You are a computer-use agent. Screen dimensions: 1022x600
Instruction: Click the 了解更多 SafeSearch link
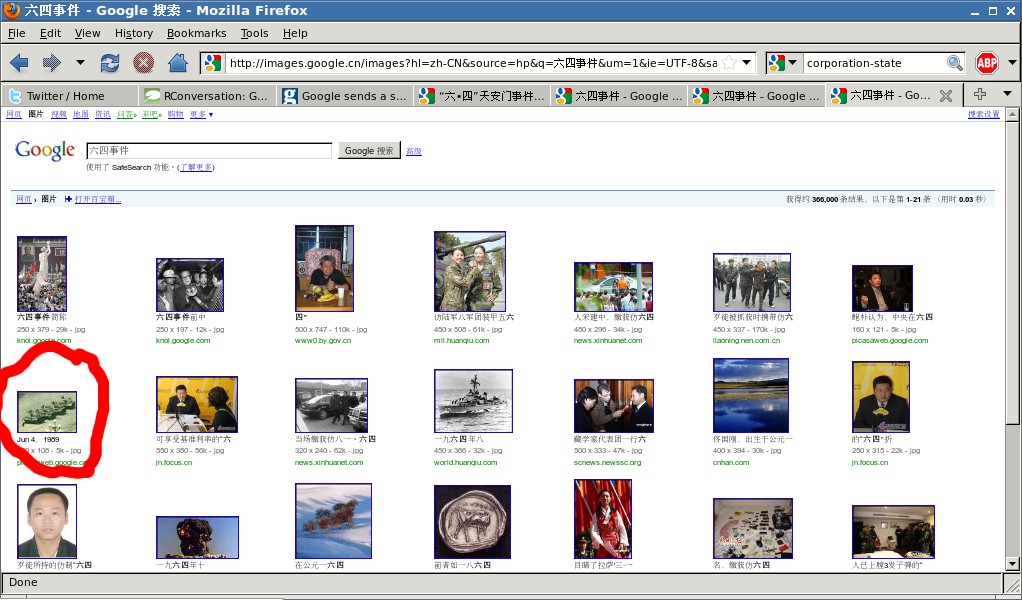(x=196, y=167)
